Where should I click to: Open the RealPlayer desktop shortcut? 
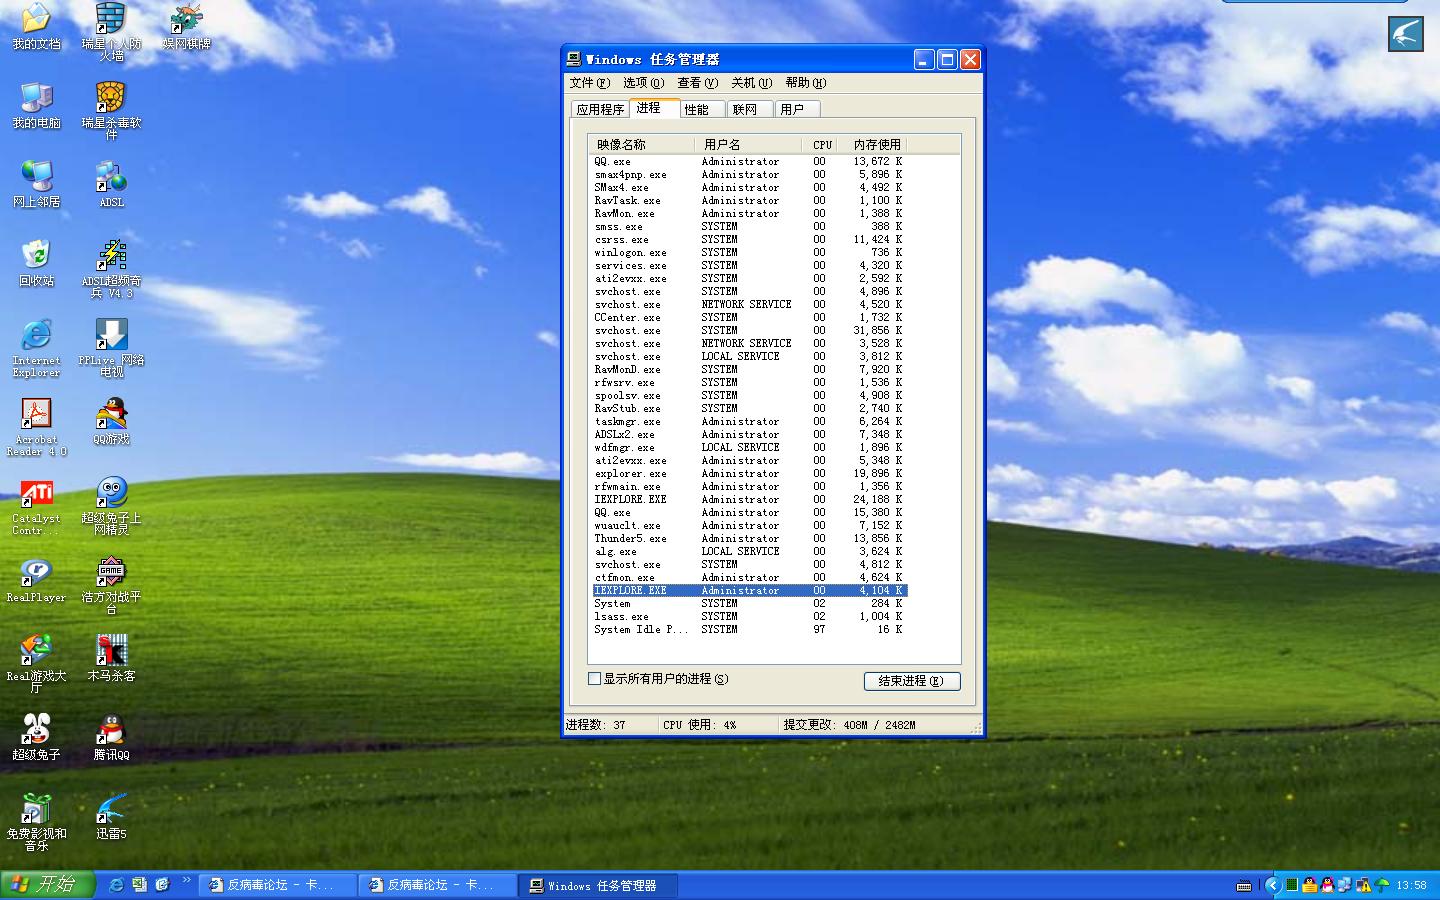[x=36, y=574]
